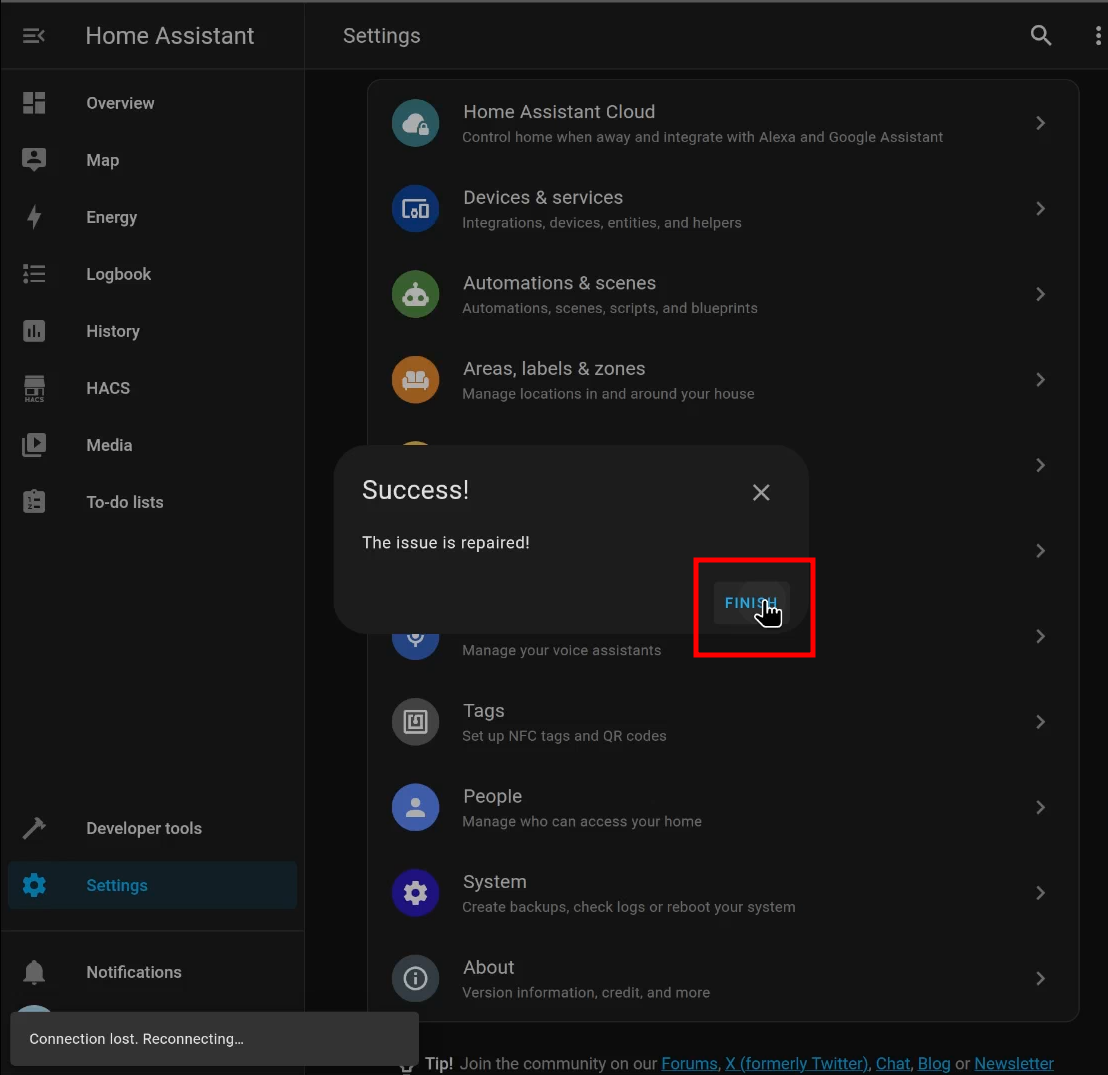Click the People person icon
The height and width of the screenshot is (1075, 1108).
pos(416,807)
